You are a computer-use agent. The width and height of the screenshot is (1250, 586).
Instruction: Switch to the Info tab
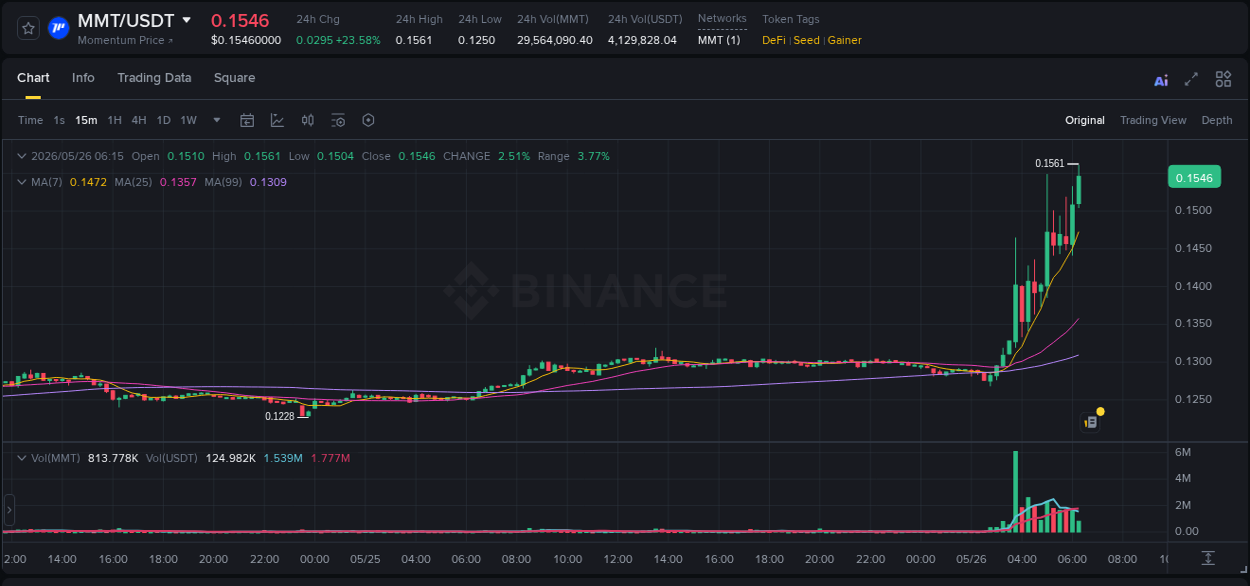(83, 78)
